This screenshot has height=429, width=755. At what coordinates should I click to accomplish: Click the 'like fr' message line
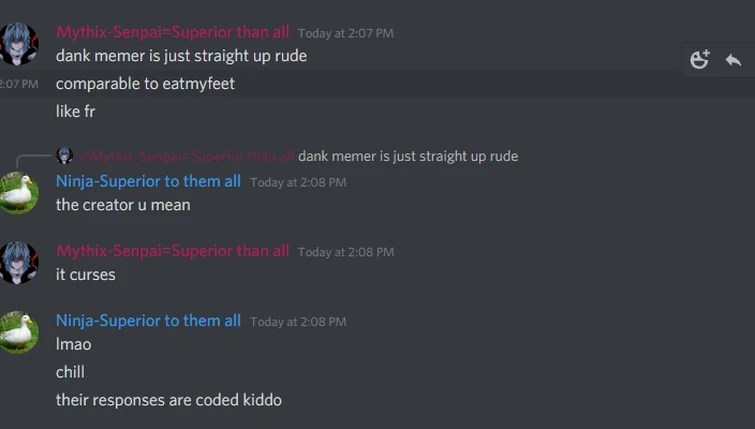click(x=76, y=112)
